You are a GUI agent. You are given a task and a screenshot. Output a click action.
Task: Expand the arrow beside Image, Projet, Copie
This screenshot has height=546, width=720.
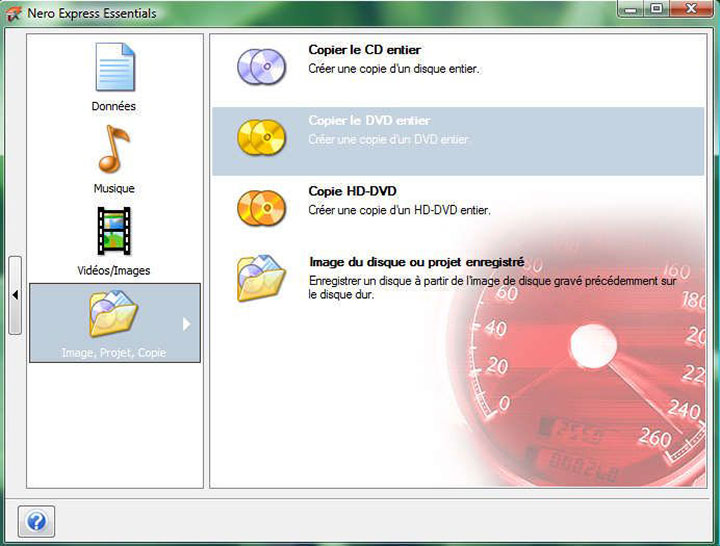[186, 324]
